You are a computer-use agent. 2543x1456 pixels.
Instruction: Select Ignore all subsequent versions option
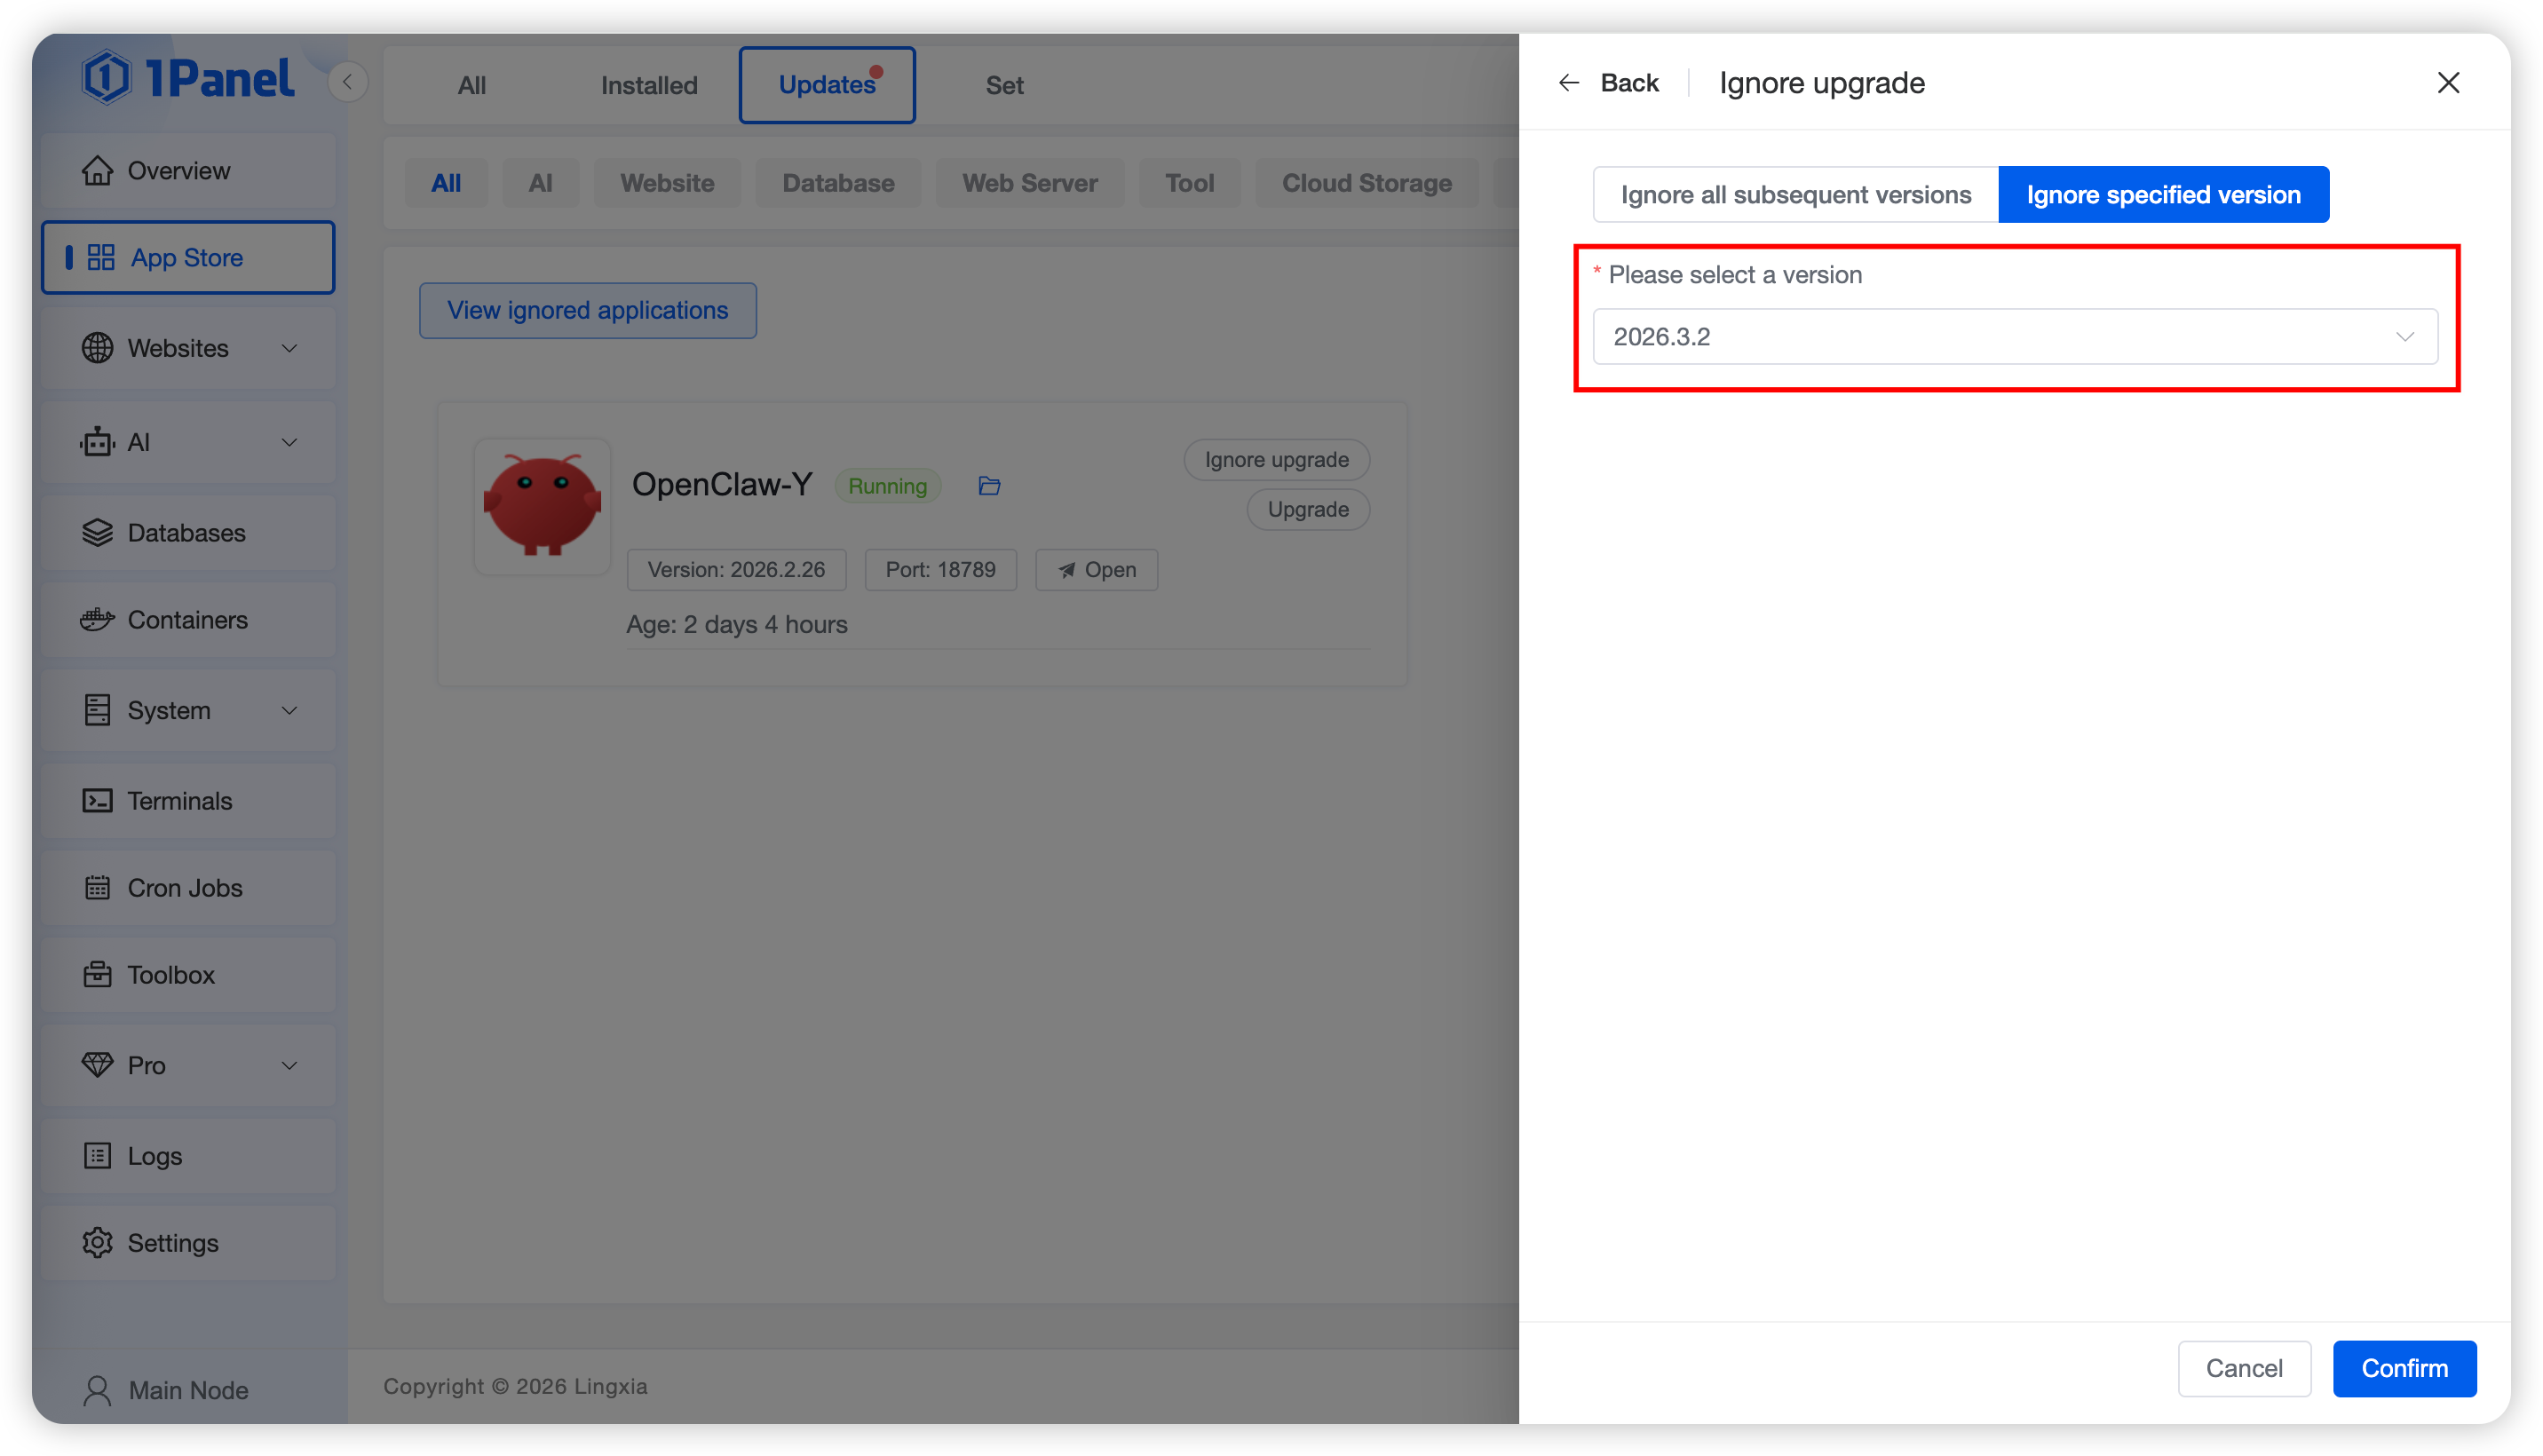[x=1795, y=195]
